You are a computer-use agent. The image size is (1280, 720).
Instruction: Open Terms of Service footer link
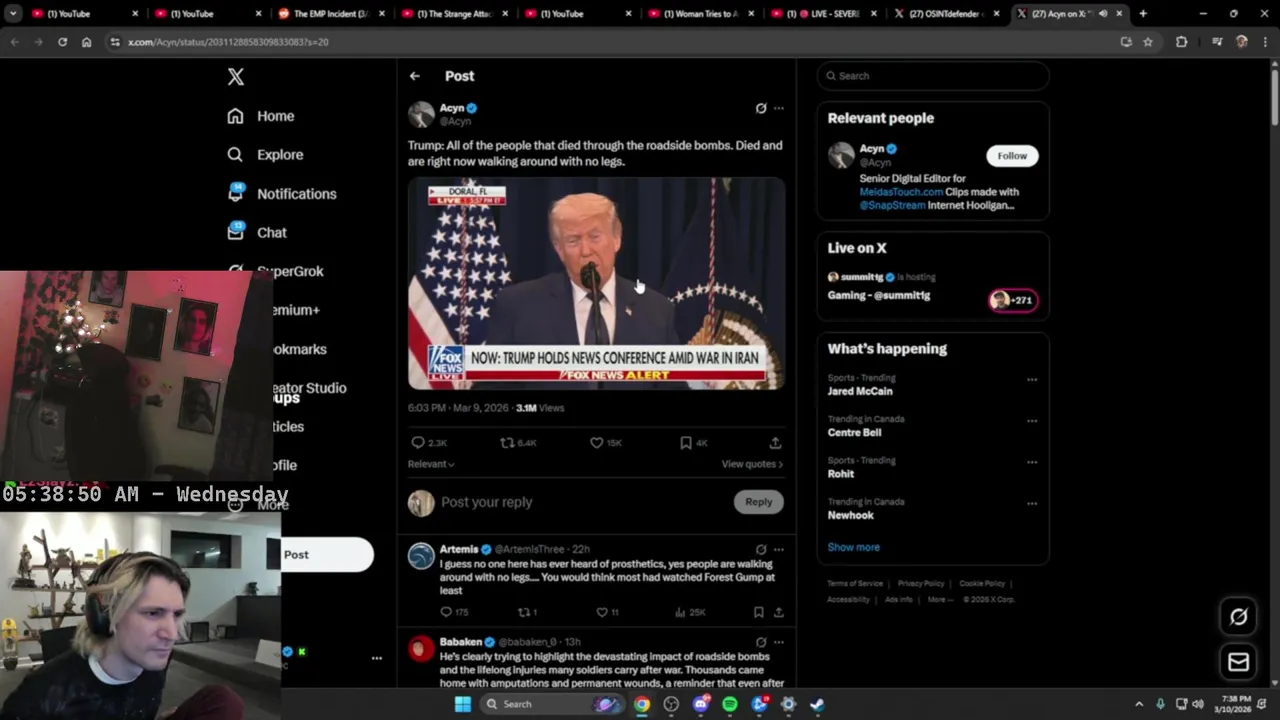(x=855, y=583)
